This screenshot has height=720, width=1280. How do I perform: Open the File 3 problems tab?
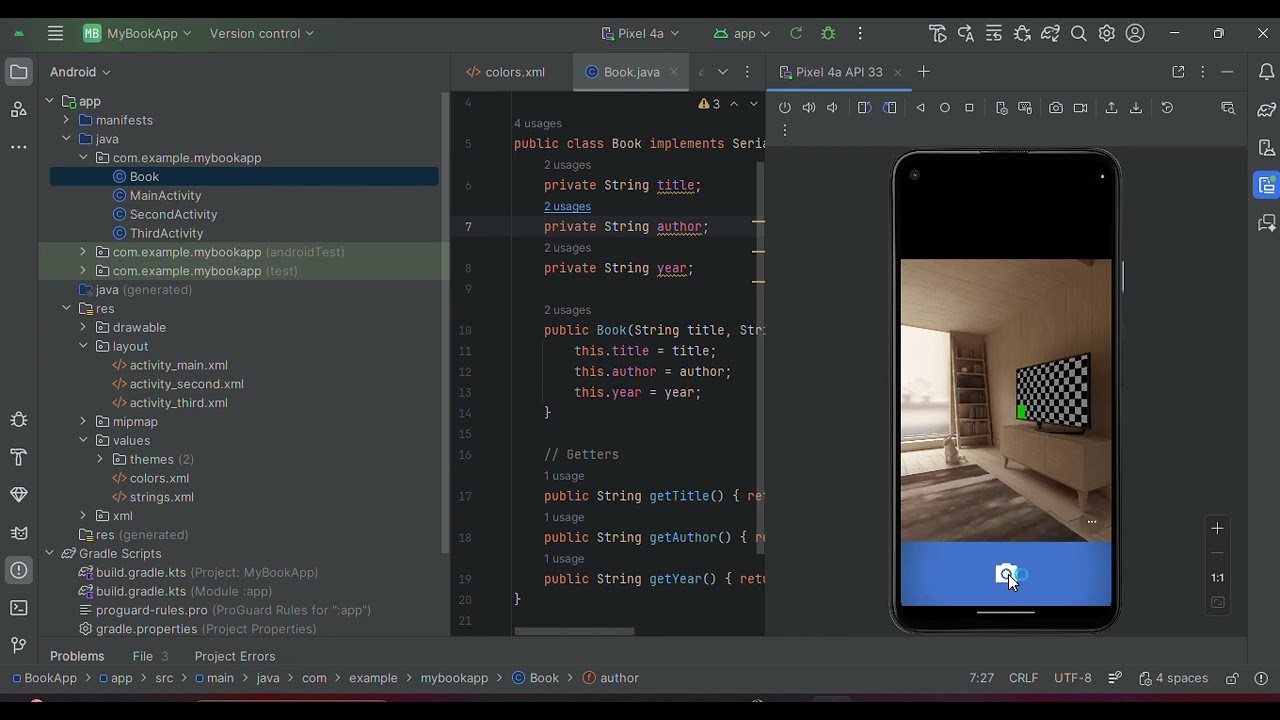pyautogui.click(x=150, y=656)
